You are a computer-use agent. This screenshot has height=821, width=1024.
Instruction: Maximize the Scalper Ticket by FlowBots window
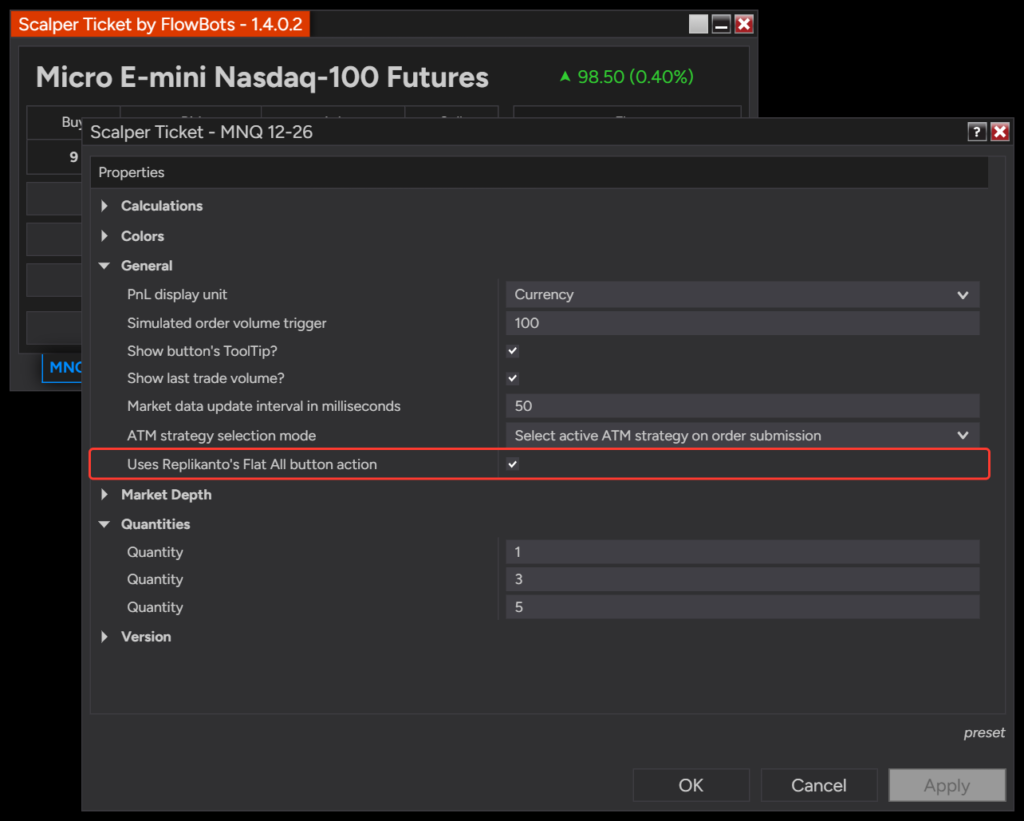698,24
